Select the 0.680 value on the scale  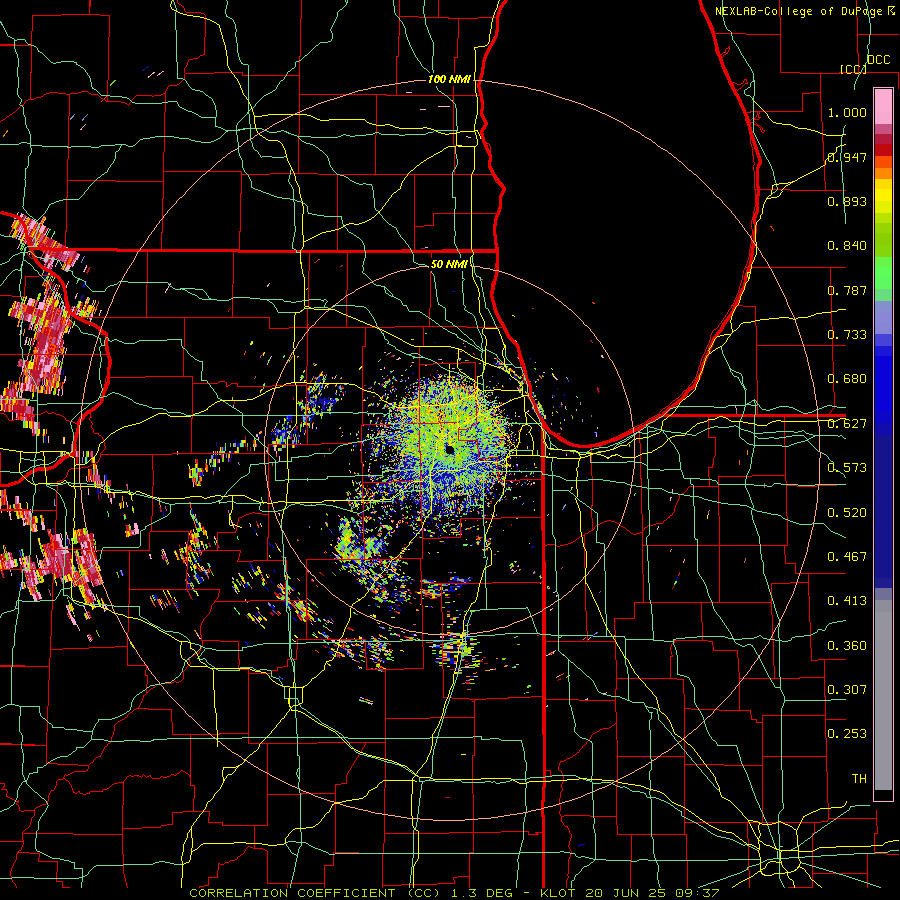click(x=847, y=379)
